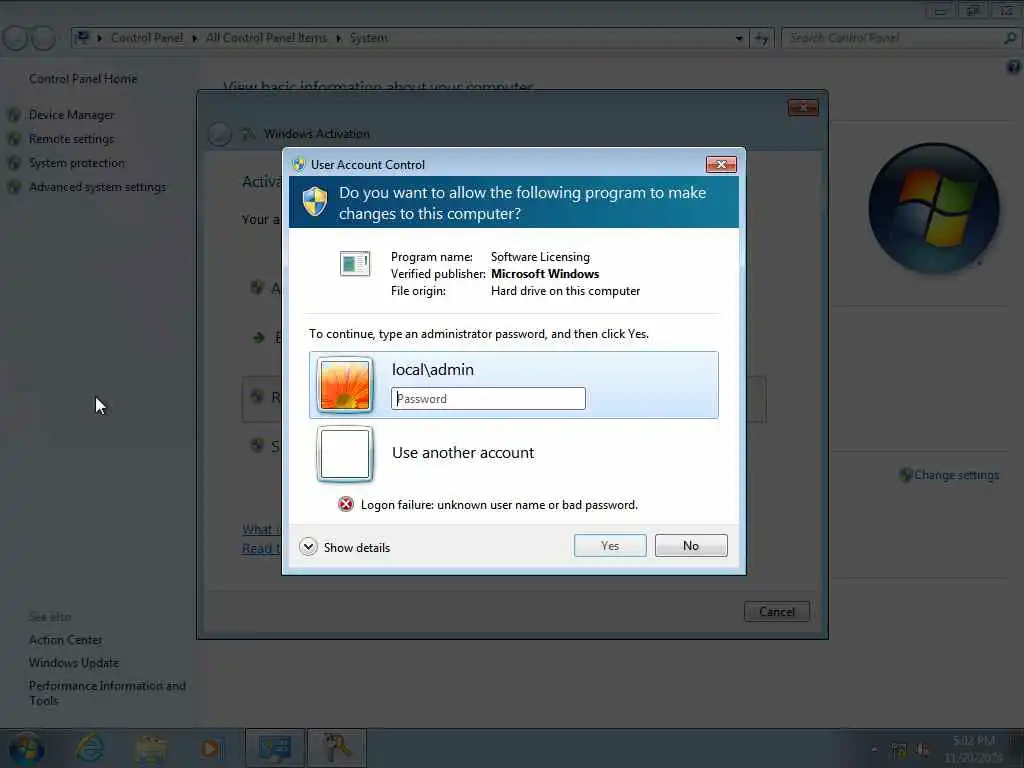Open Windows Update link

coord(74,663)
